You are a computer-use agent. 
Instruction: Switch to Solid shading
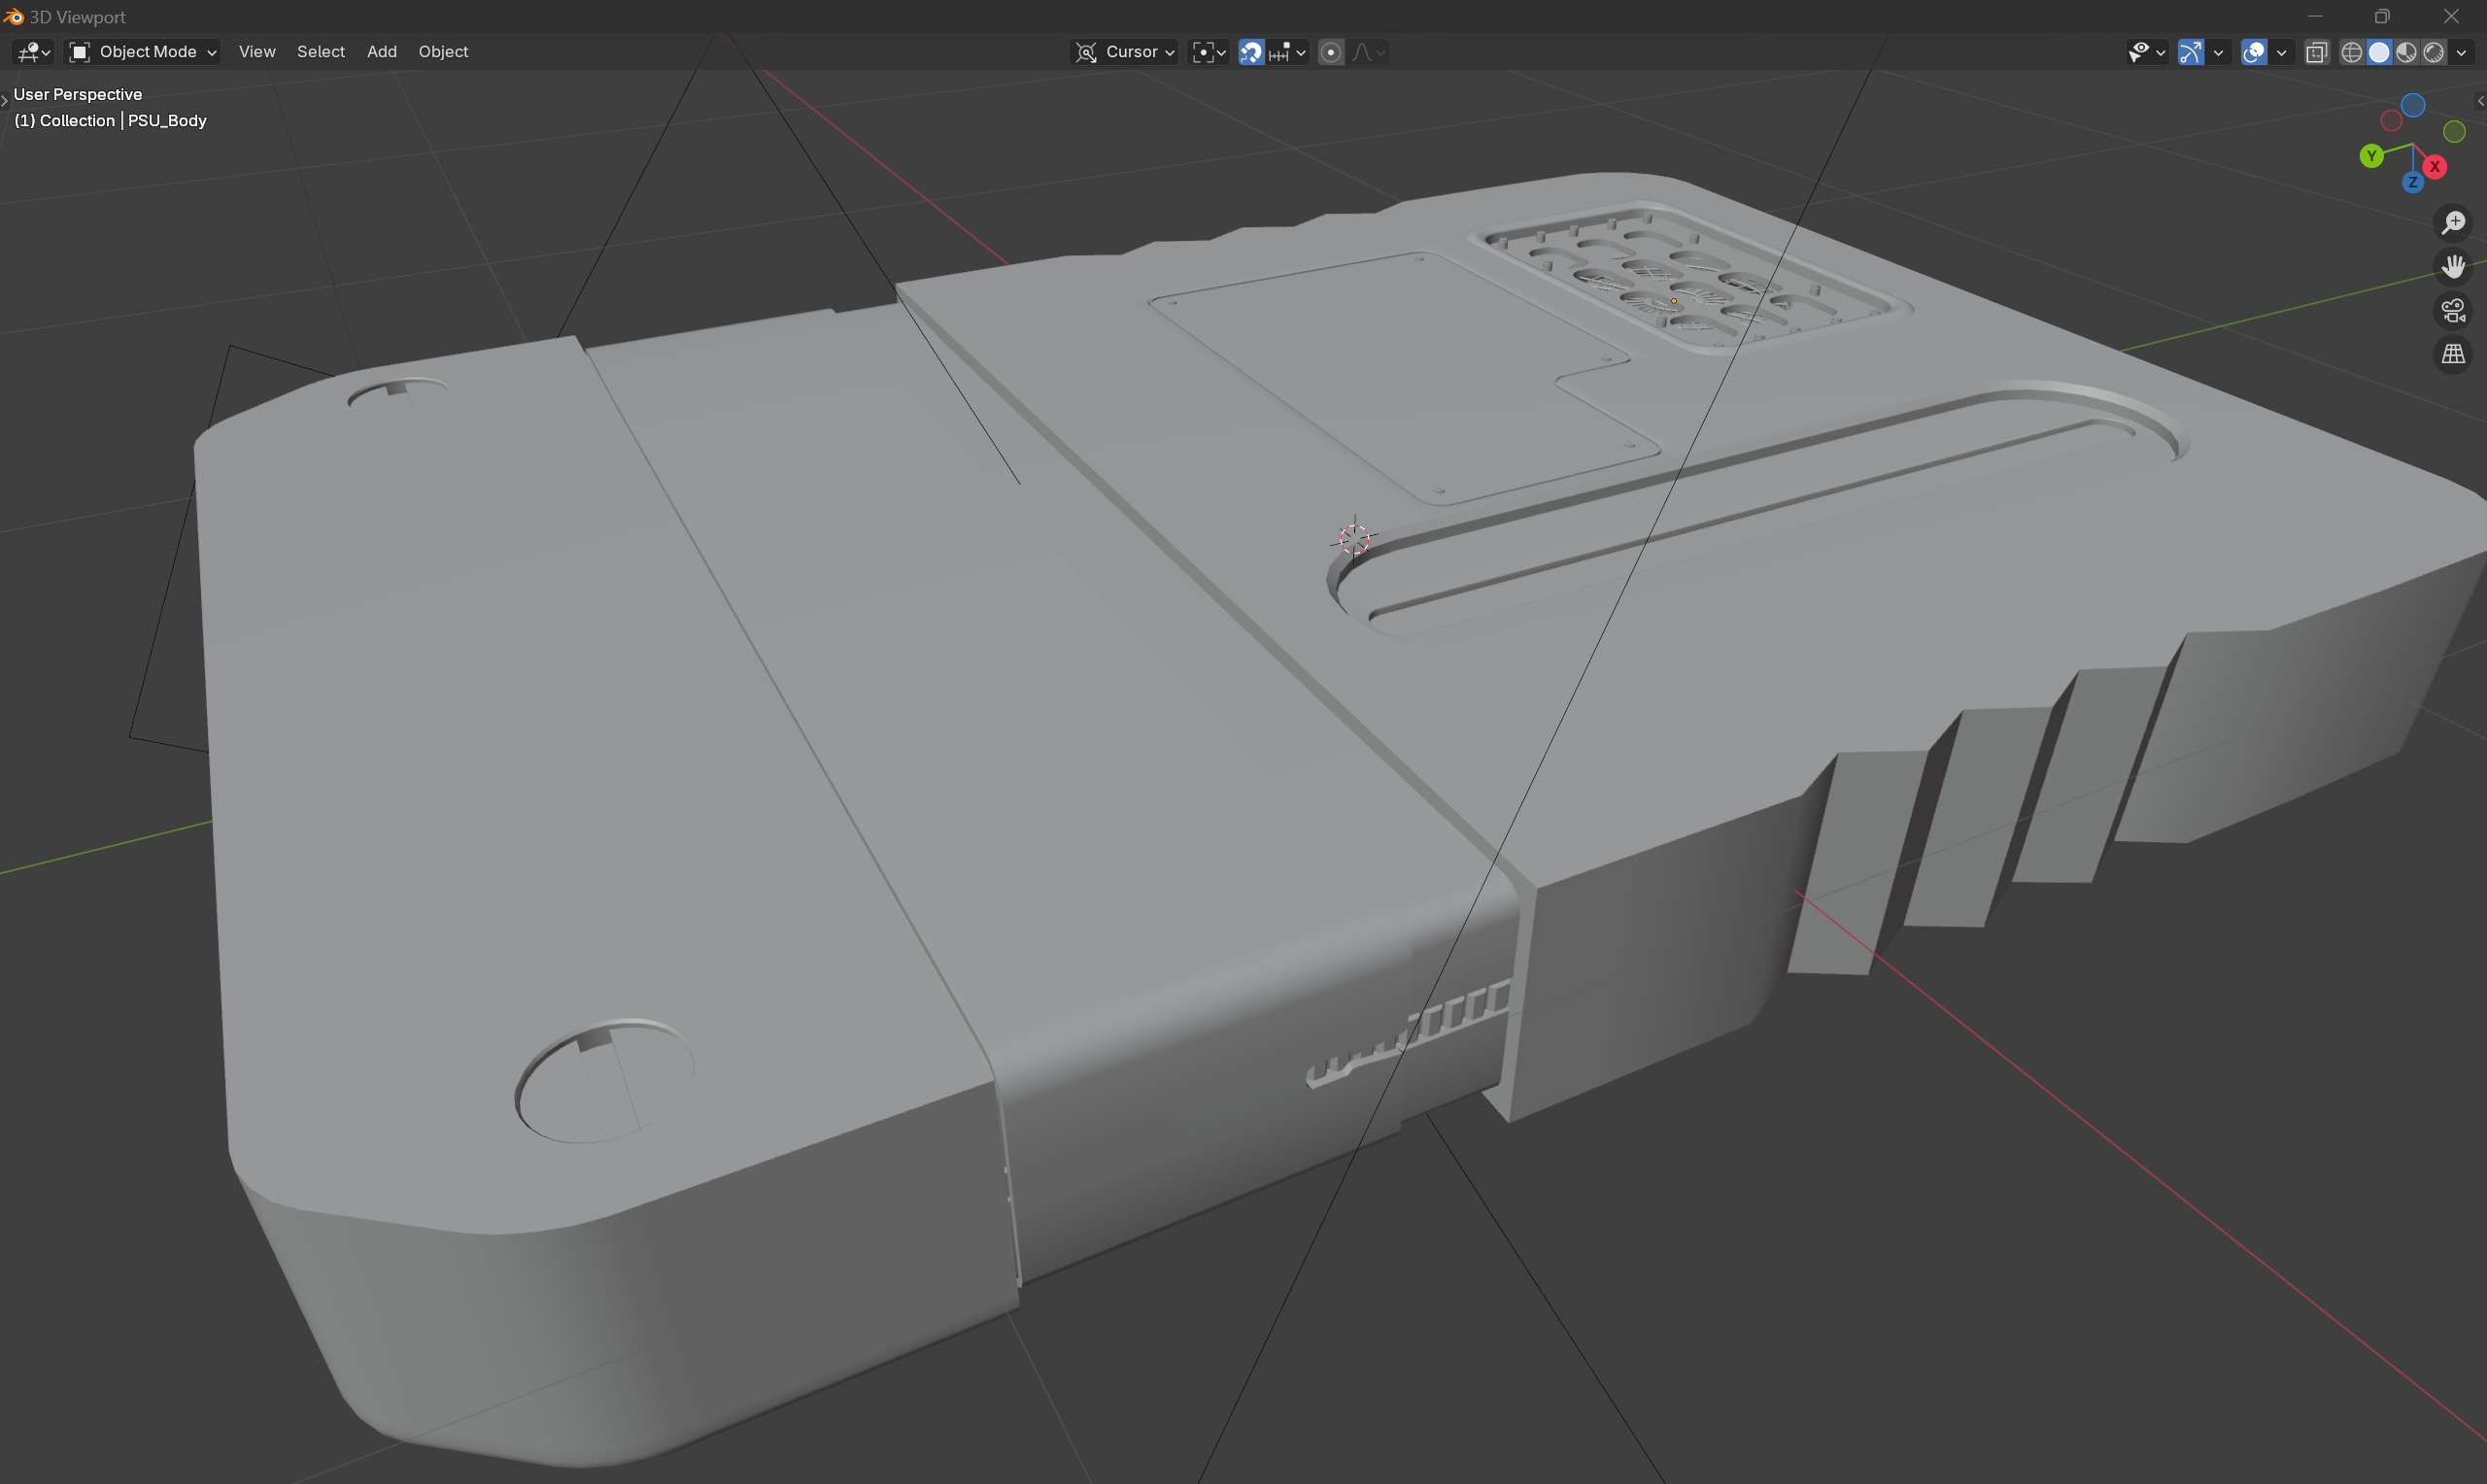pyautogui.click(x=2379, y=52)
